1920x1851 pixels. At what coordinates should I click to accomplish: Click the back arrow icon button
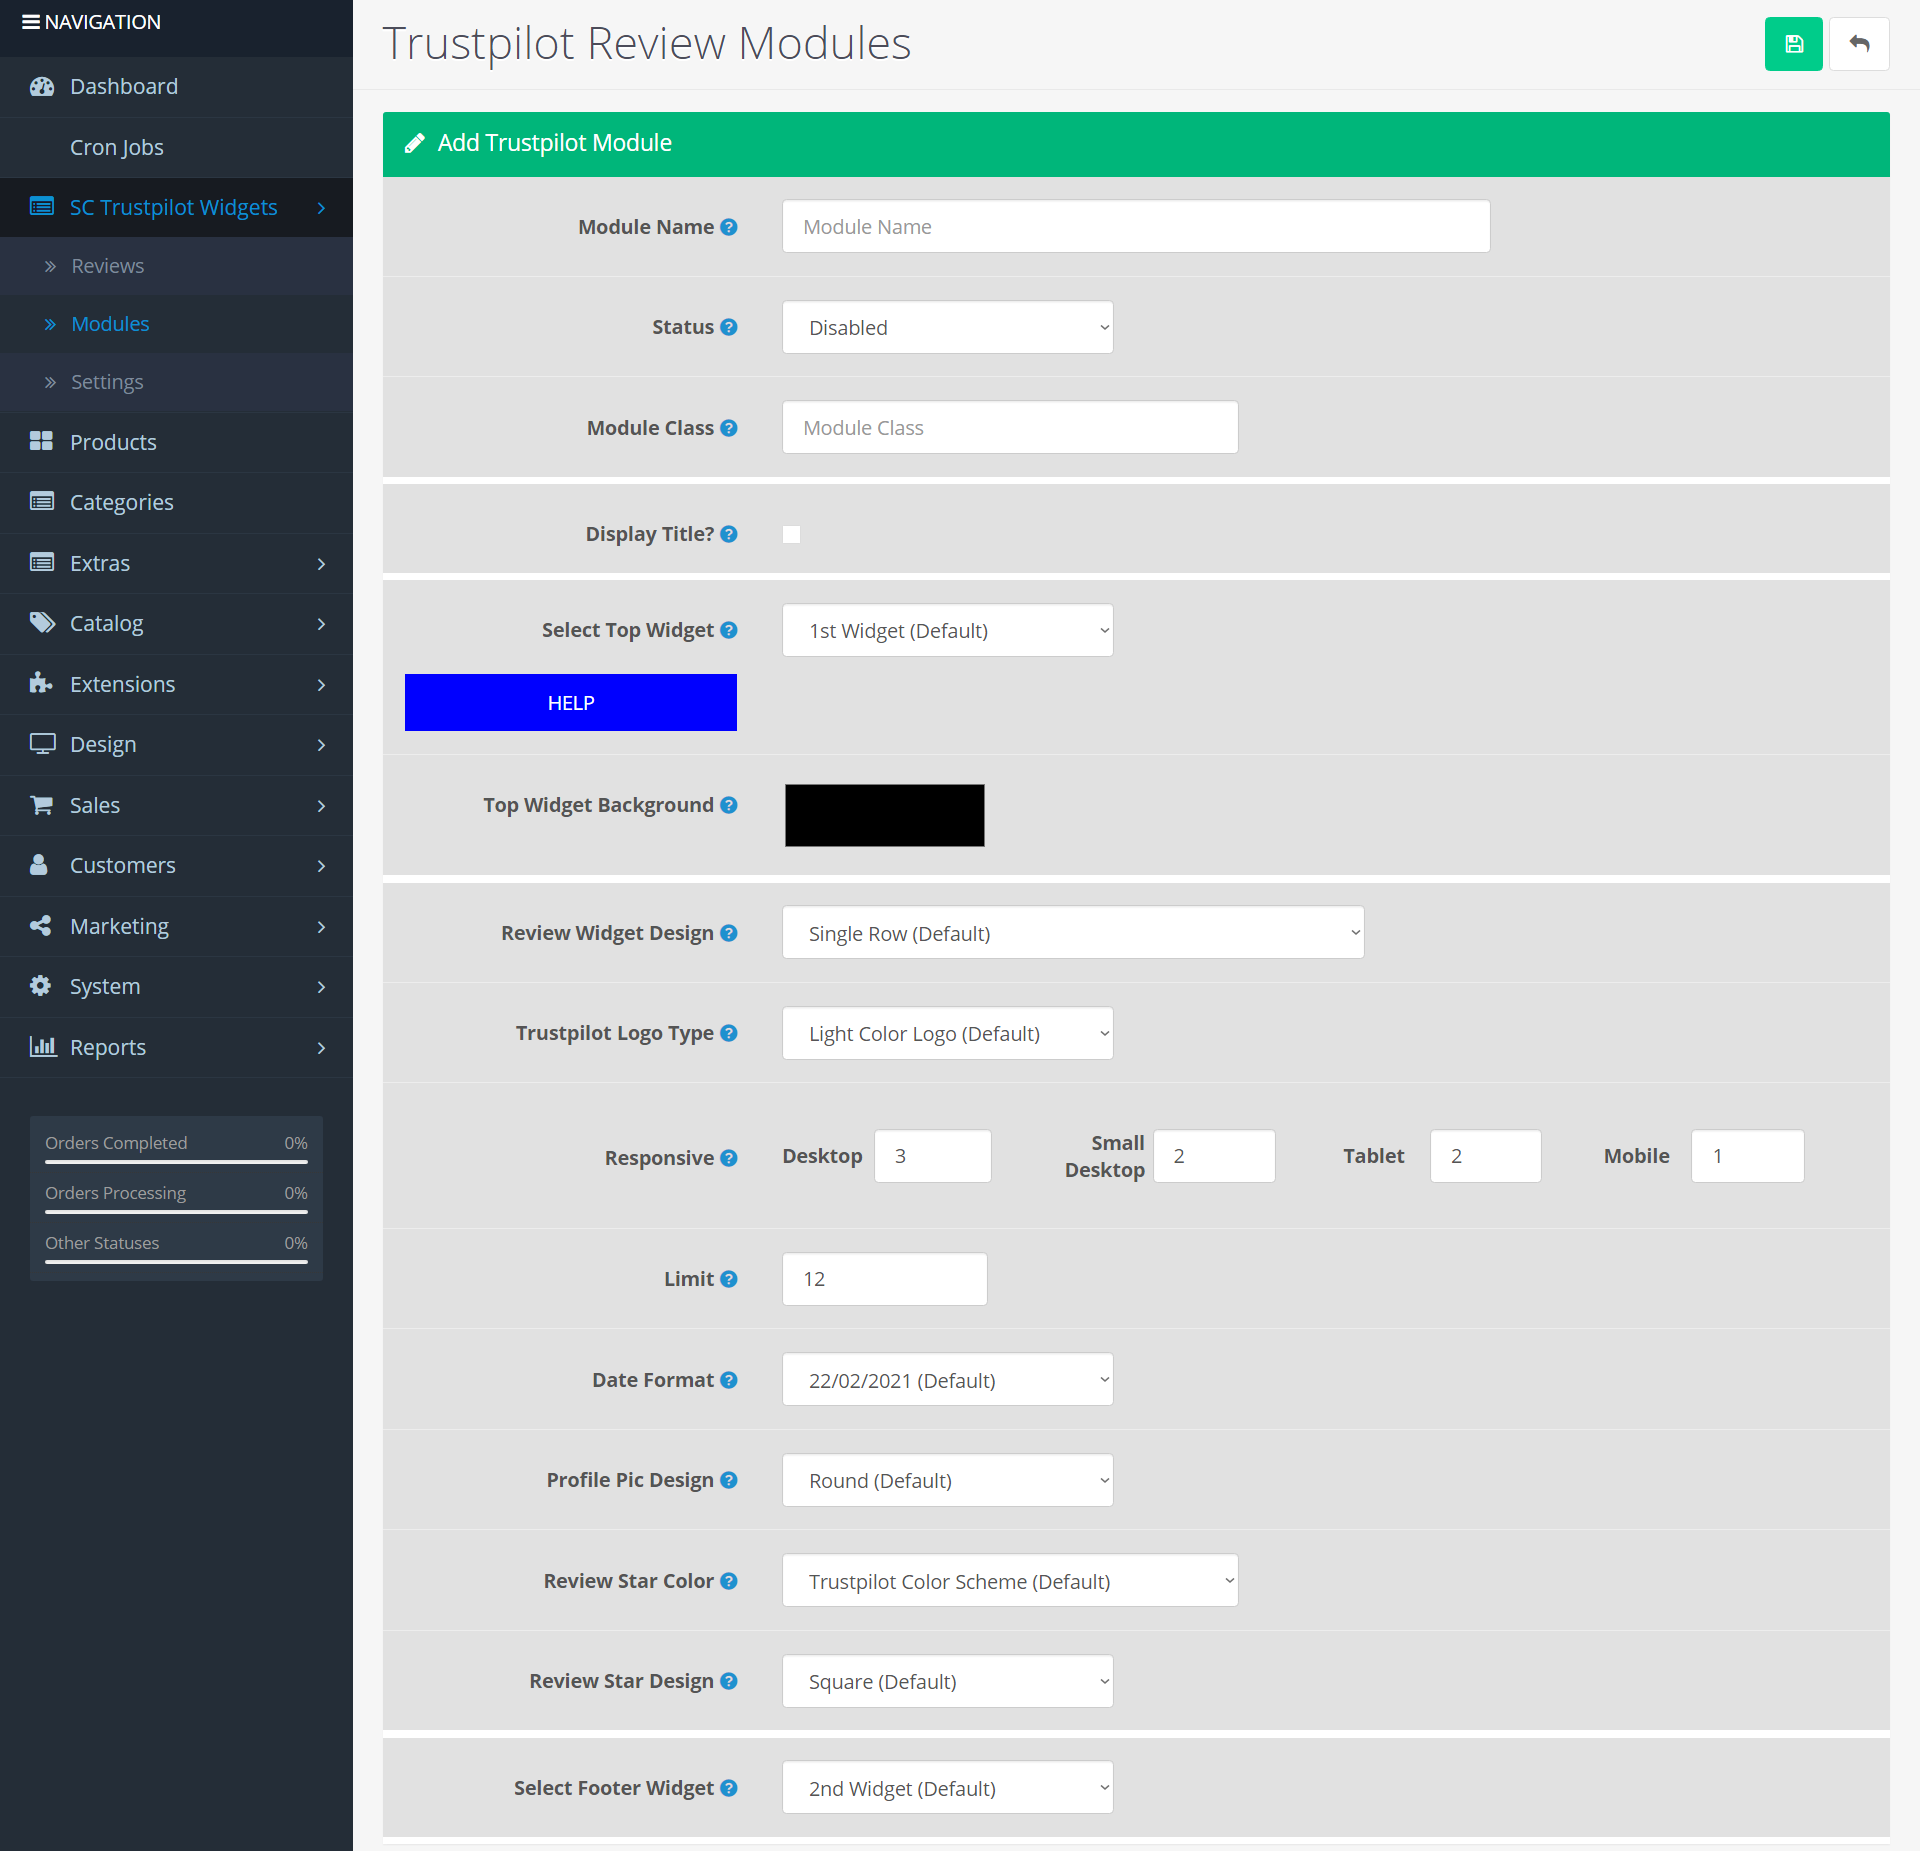(1859, 44)
